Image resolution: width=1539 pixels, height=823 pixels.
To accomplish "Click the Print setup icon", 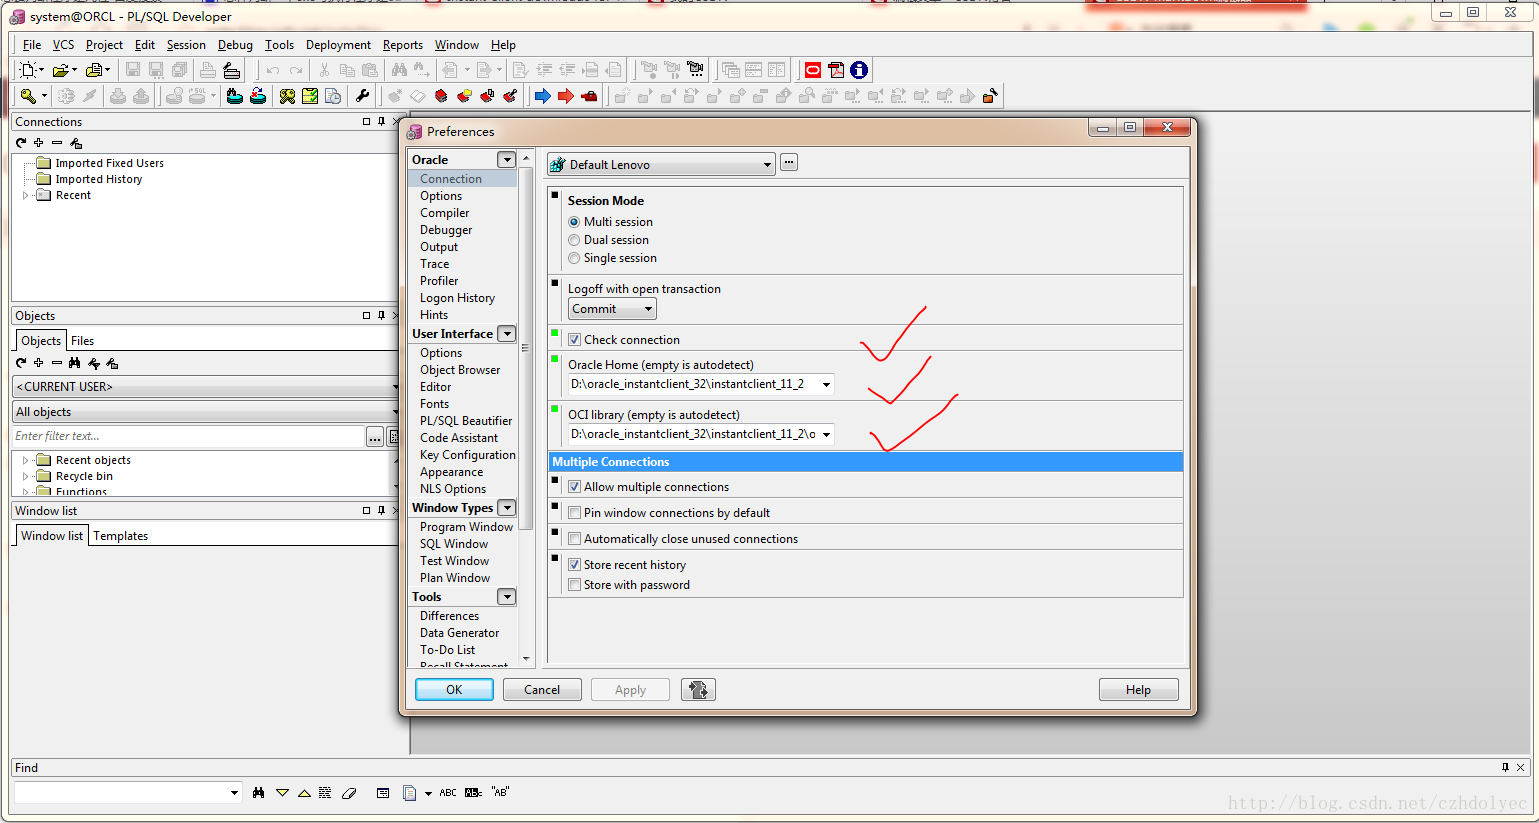I will click(x=231, y=70).
